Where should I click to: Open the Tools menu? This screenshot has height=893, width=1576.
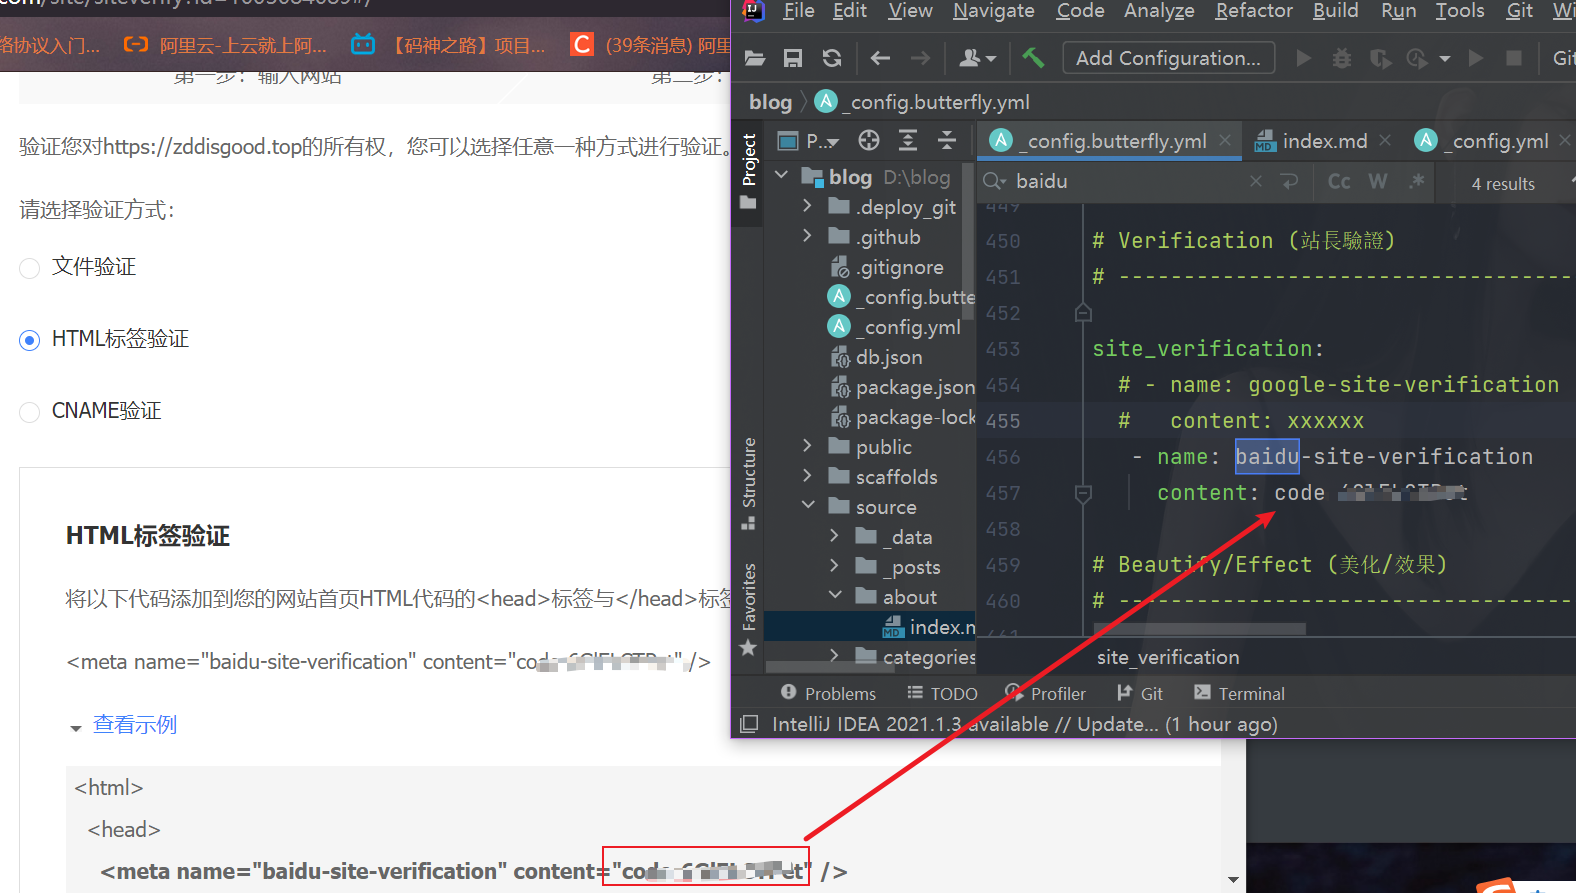1460,11
